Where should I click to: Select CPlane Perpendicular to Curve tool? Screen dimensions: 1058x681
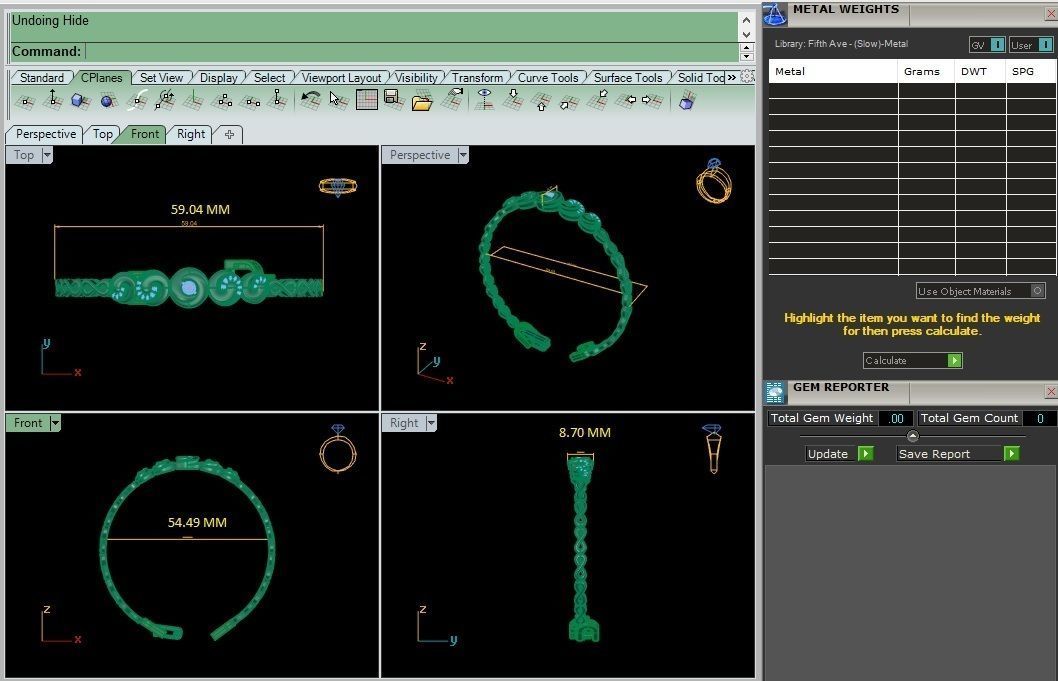[x=137, y=101]
